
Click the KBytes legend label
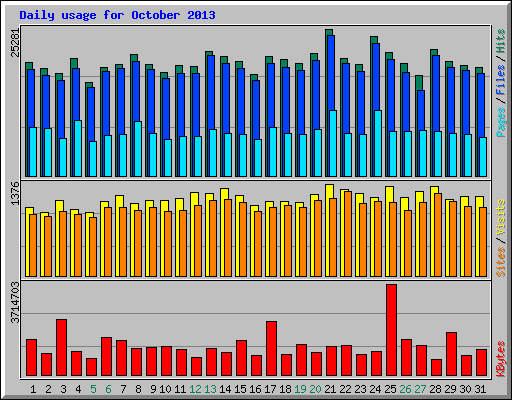(500, 359)
